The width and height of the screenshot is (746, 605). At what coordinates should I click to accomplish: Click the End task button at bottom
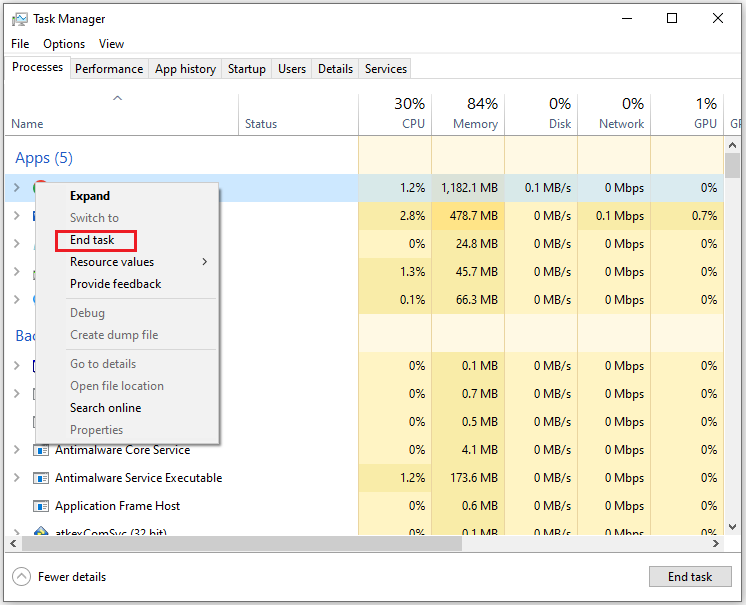point(690,577)
